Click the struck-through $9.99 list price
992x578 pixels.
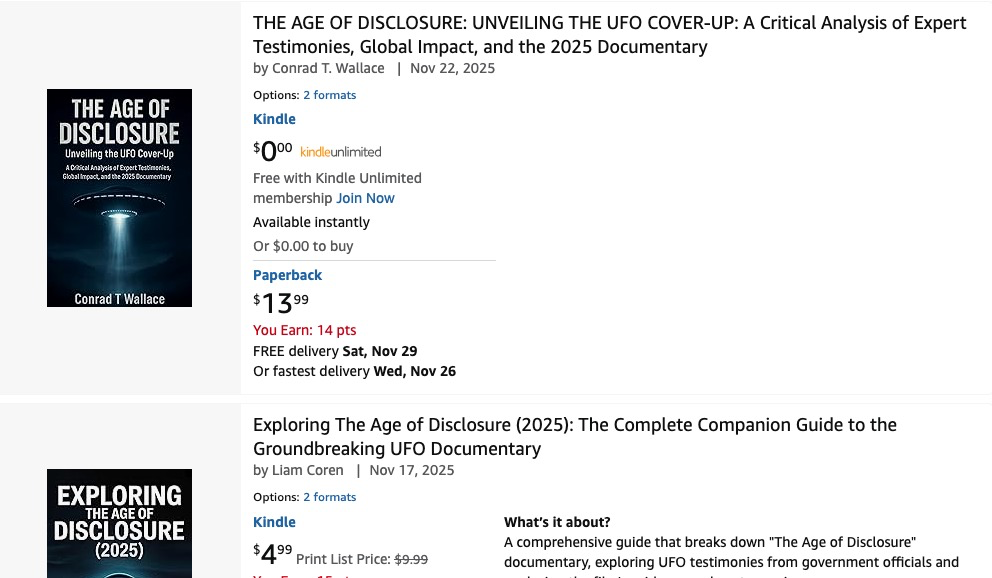(x=411, y=559)
